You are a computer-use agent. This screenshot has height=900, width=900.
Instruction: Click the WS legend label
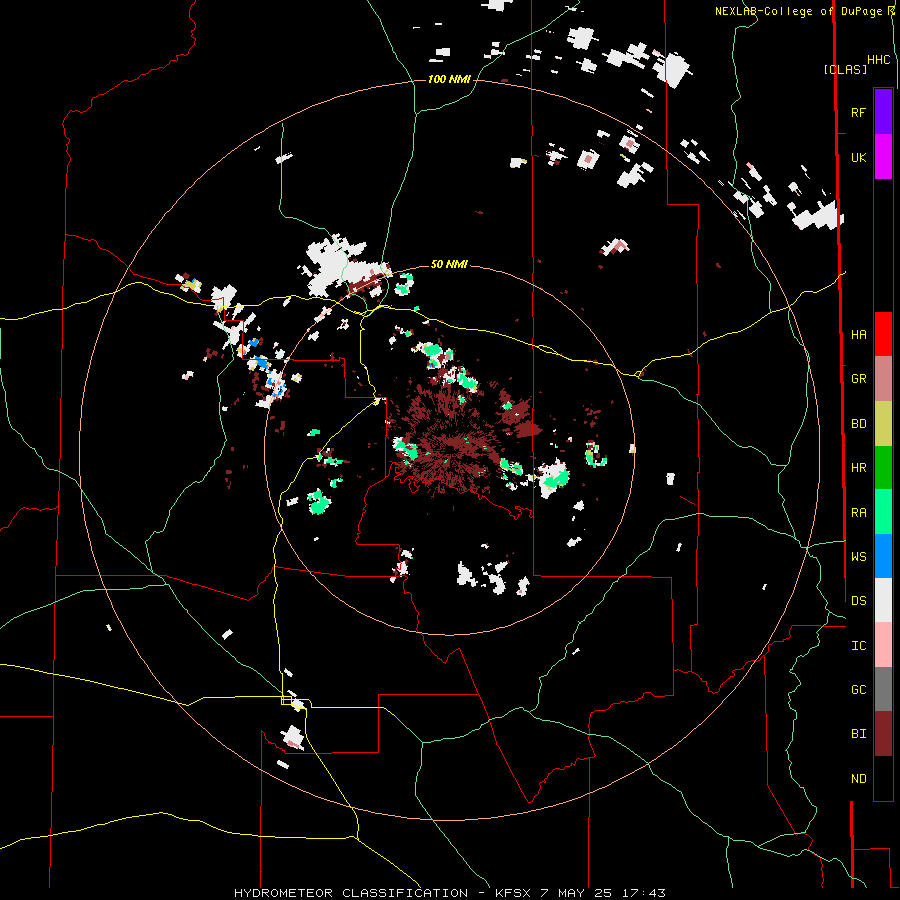(858, 556)
